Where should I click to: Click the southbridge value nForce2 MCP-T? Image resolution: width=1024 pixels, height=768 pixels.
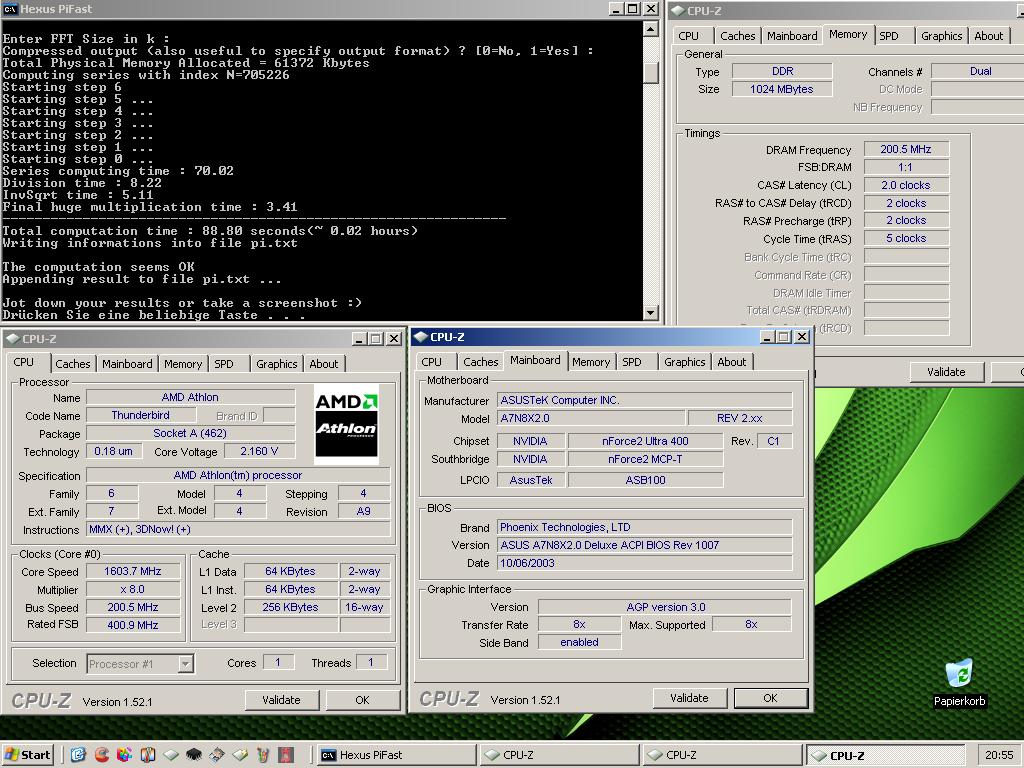pos(645,459)
